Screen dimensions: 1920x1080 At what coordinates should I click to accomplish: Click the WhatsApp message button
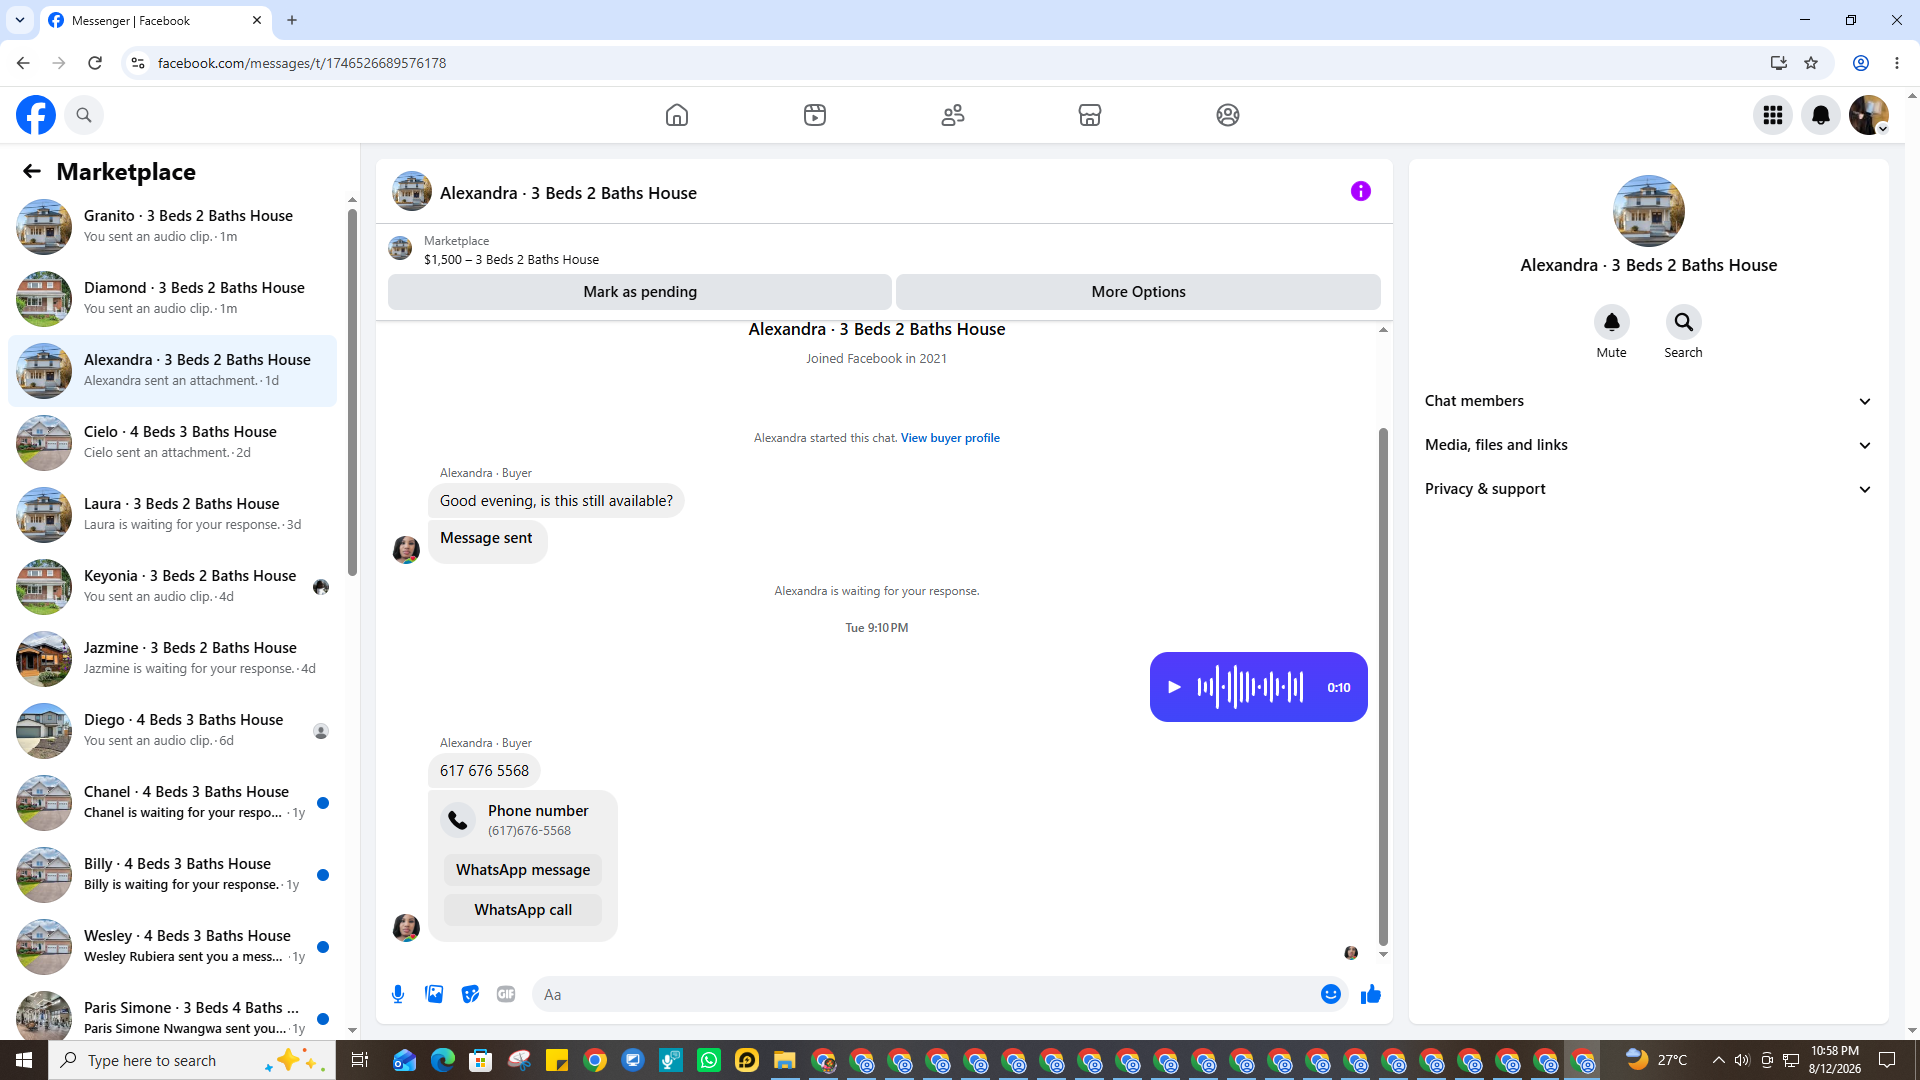pos(523,870)
